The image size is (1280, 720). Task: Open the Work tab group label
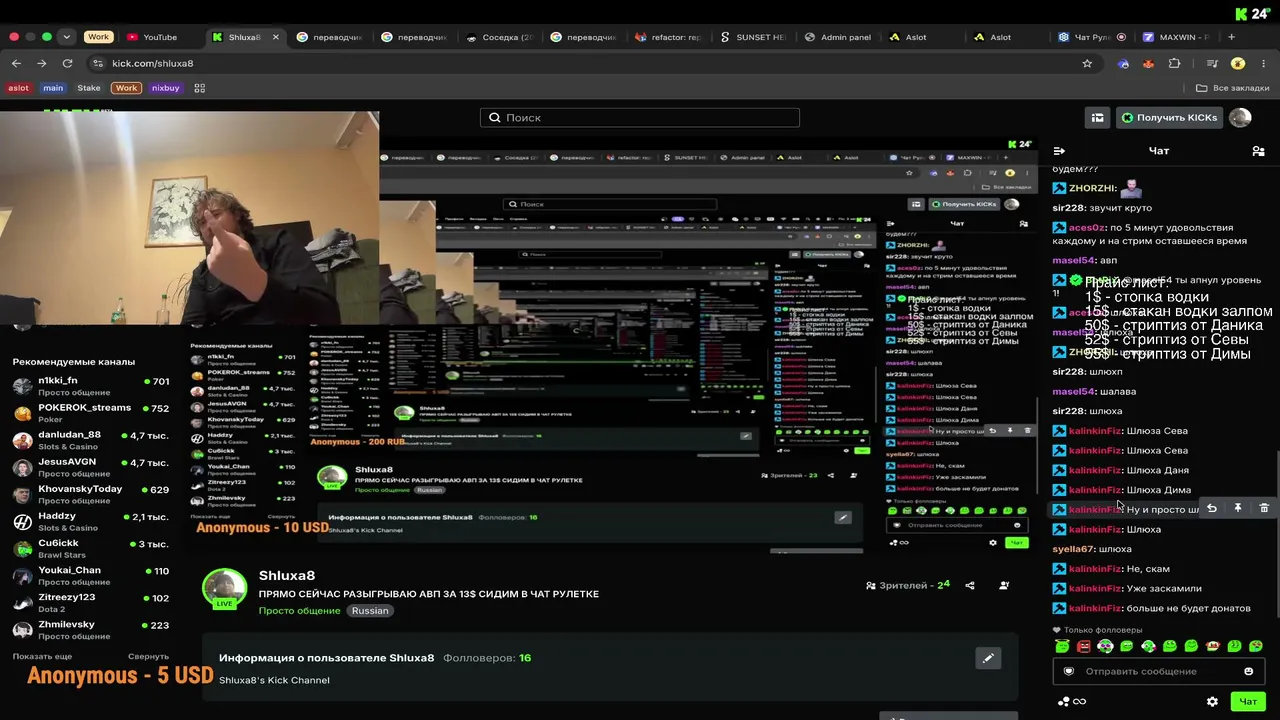[x=98, y=37]
